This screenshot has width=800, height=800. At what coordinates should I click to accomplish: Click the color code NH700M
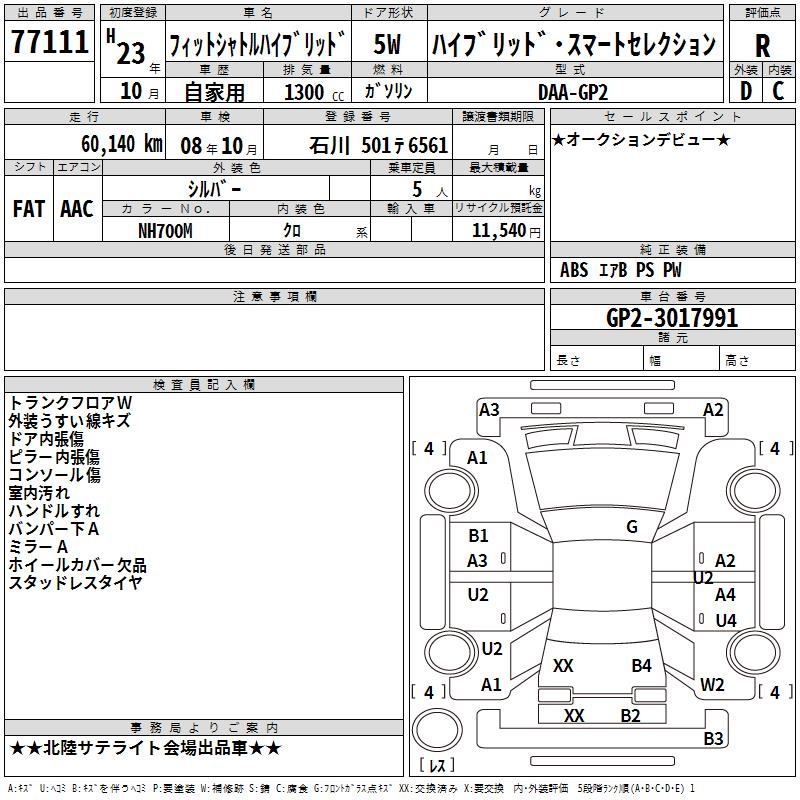coord(165,231)
